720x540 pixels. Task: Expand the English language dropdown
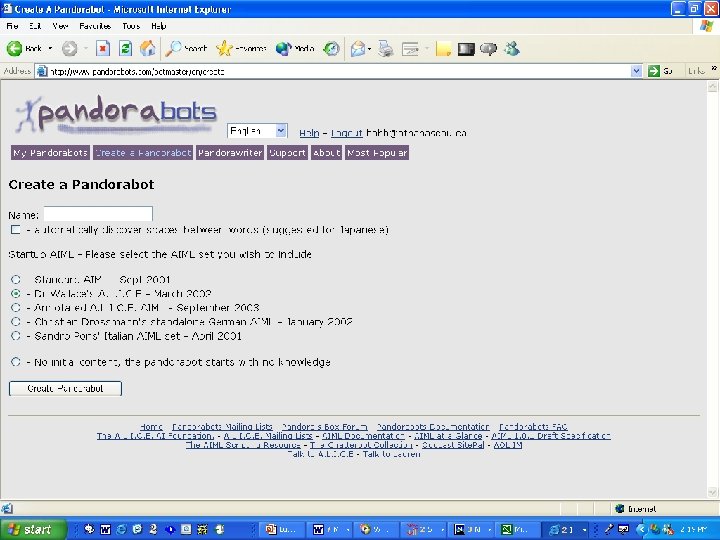point(281,131)
